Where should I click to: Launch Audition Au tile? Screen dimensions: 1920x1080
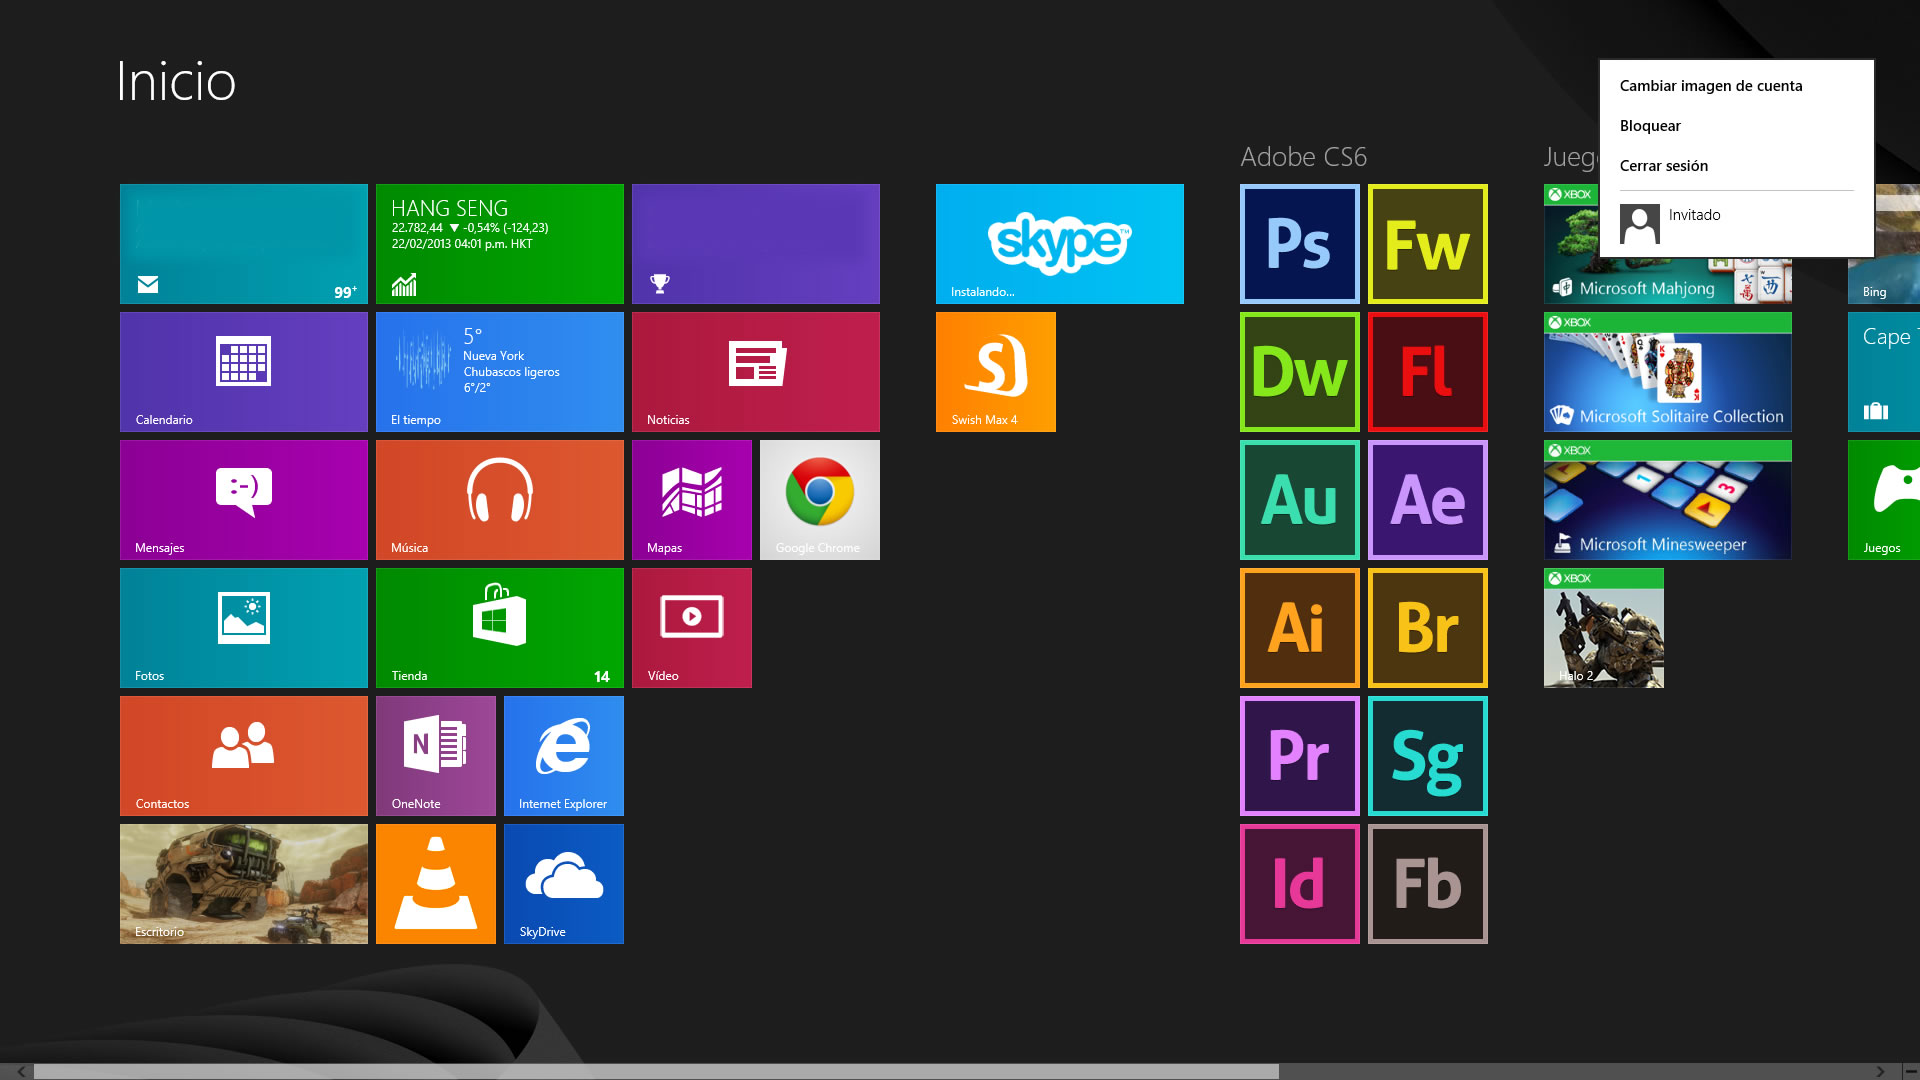1300,500
